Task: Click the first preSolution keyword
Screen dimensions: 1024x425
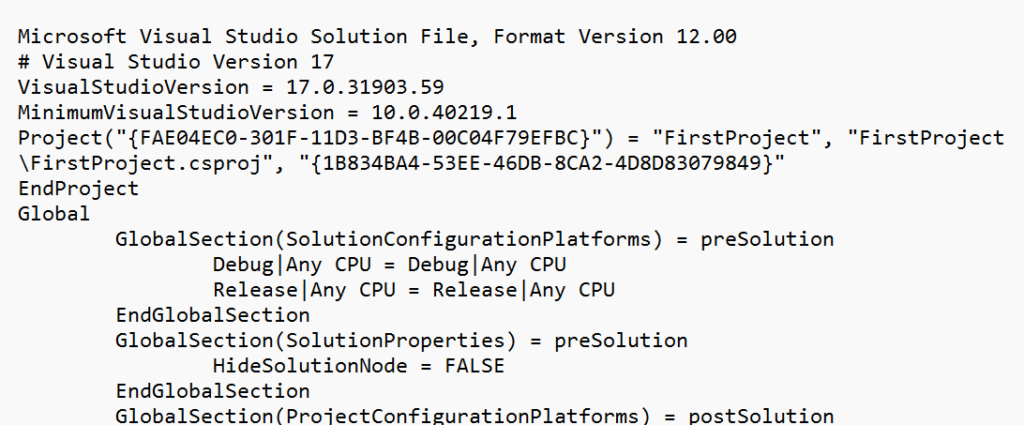Action: click(x=767, y=240)
